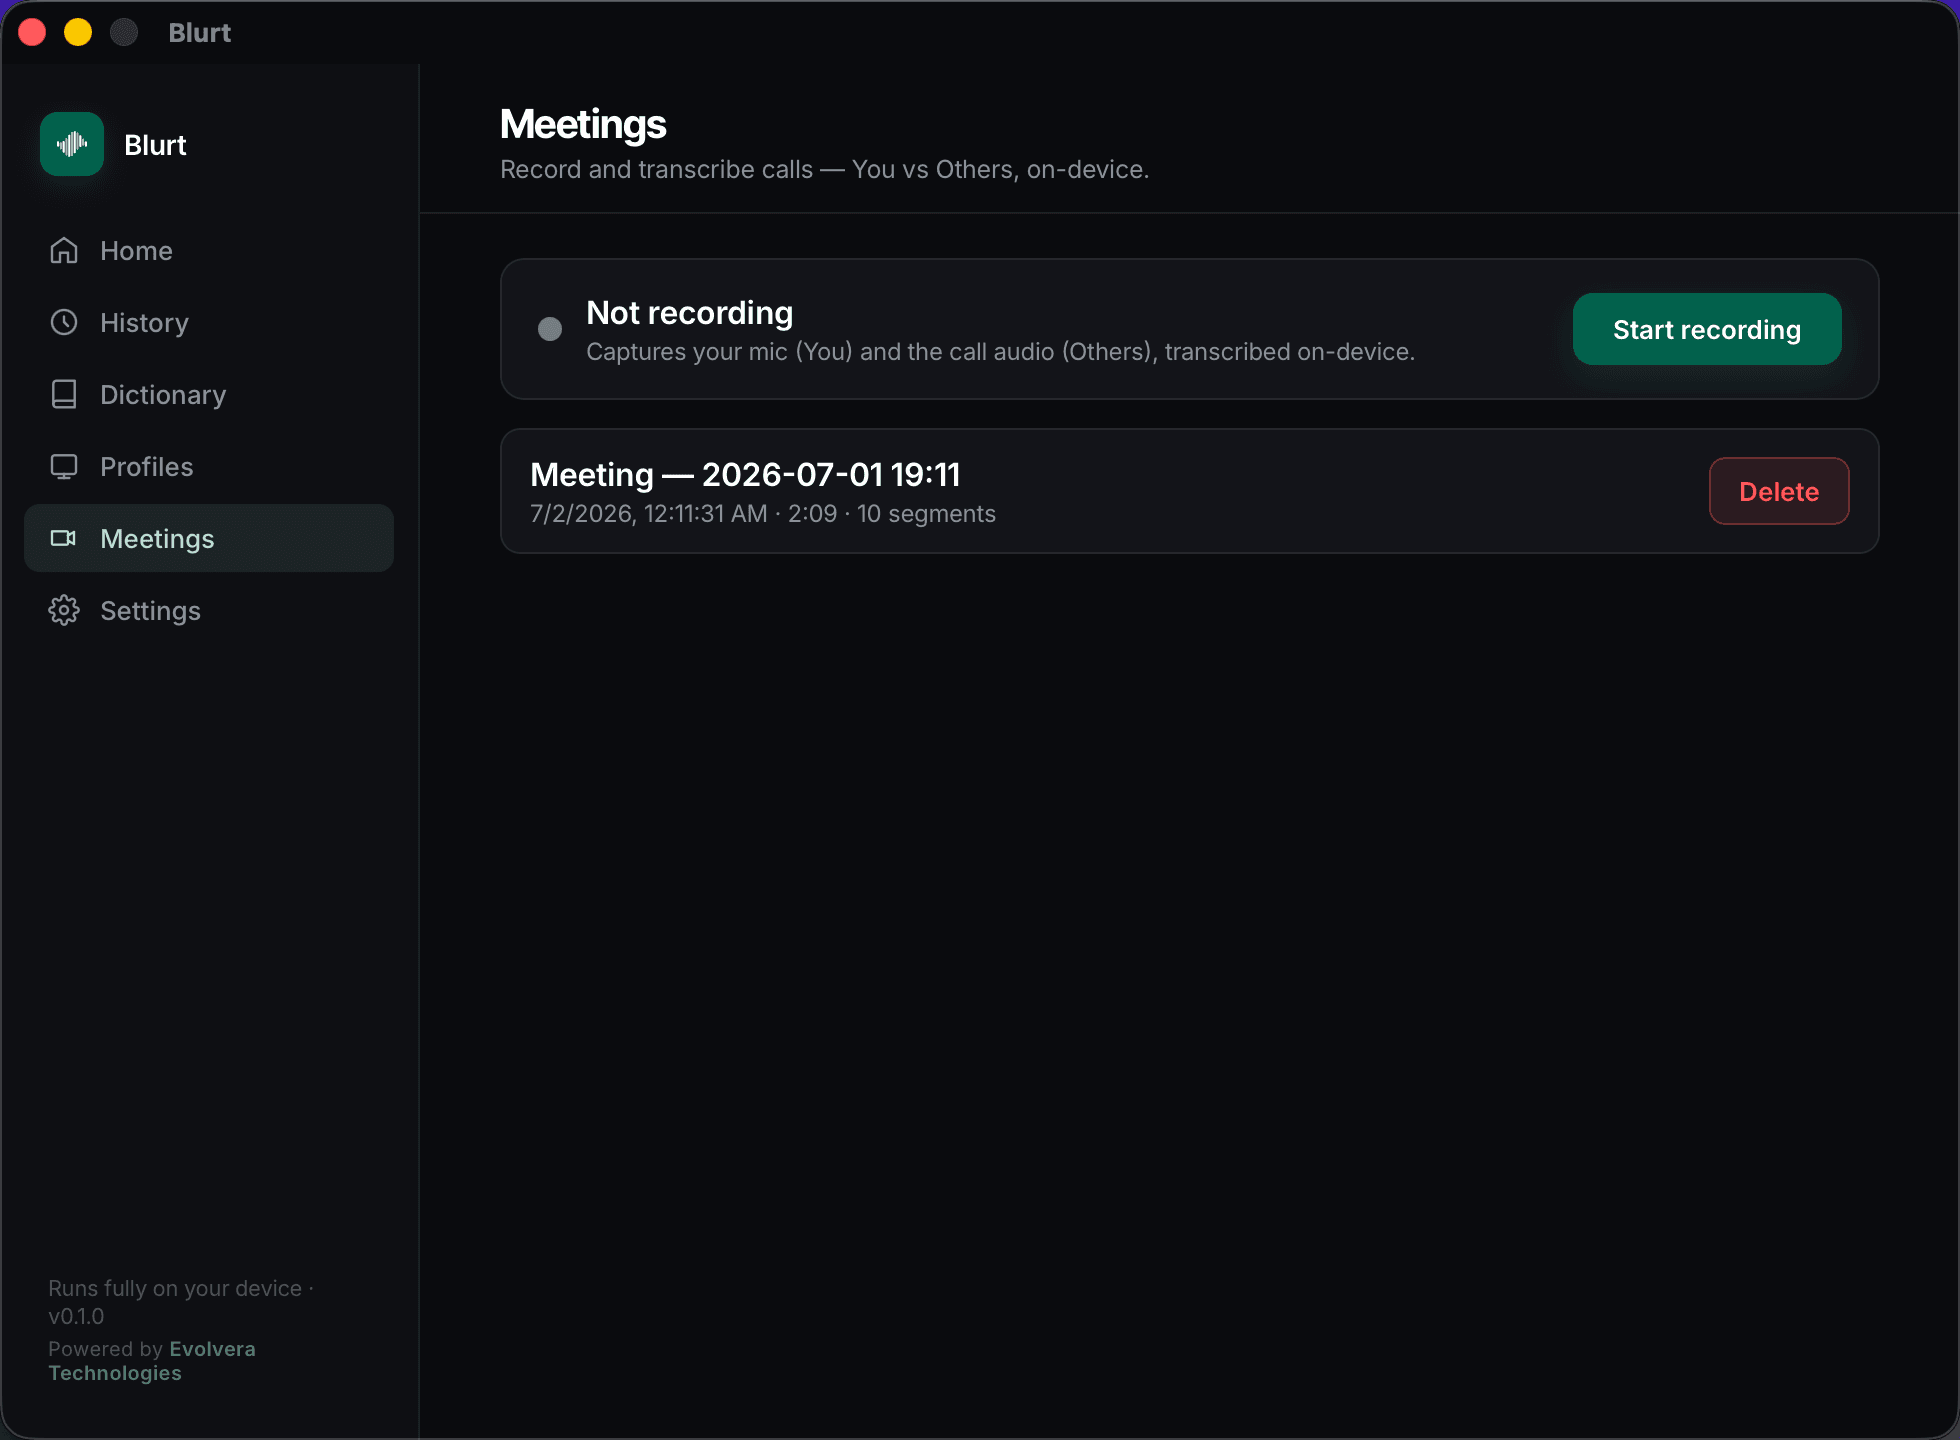Click the Runs fully on your device text
Screen dimensions: 1960x1440
pyautogui.click(x=181, y=1302)
